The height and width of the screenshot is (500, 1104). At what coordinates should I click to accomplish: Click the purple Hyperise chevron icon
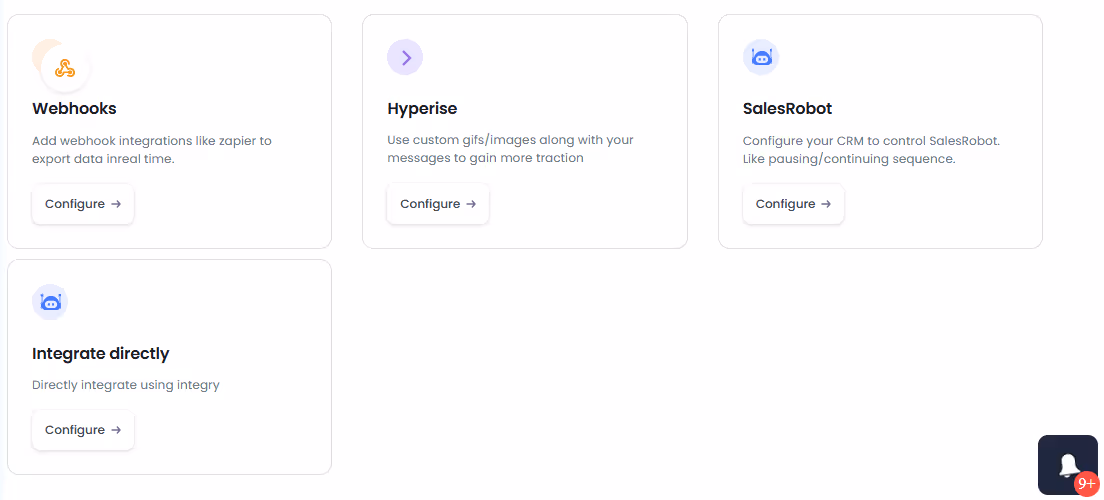pos(405,57)
